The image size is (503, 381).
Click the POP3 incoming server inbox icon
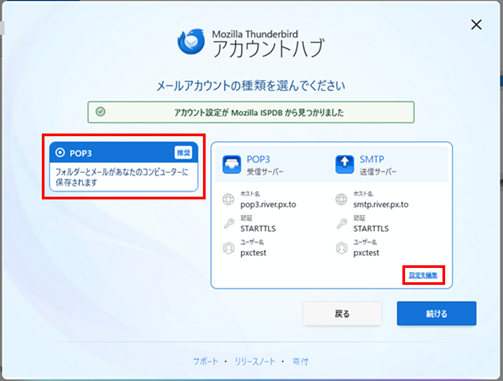232,164
